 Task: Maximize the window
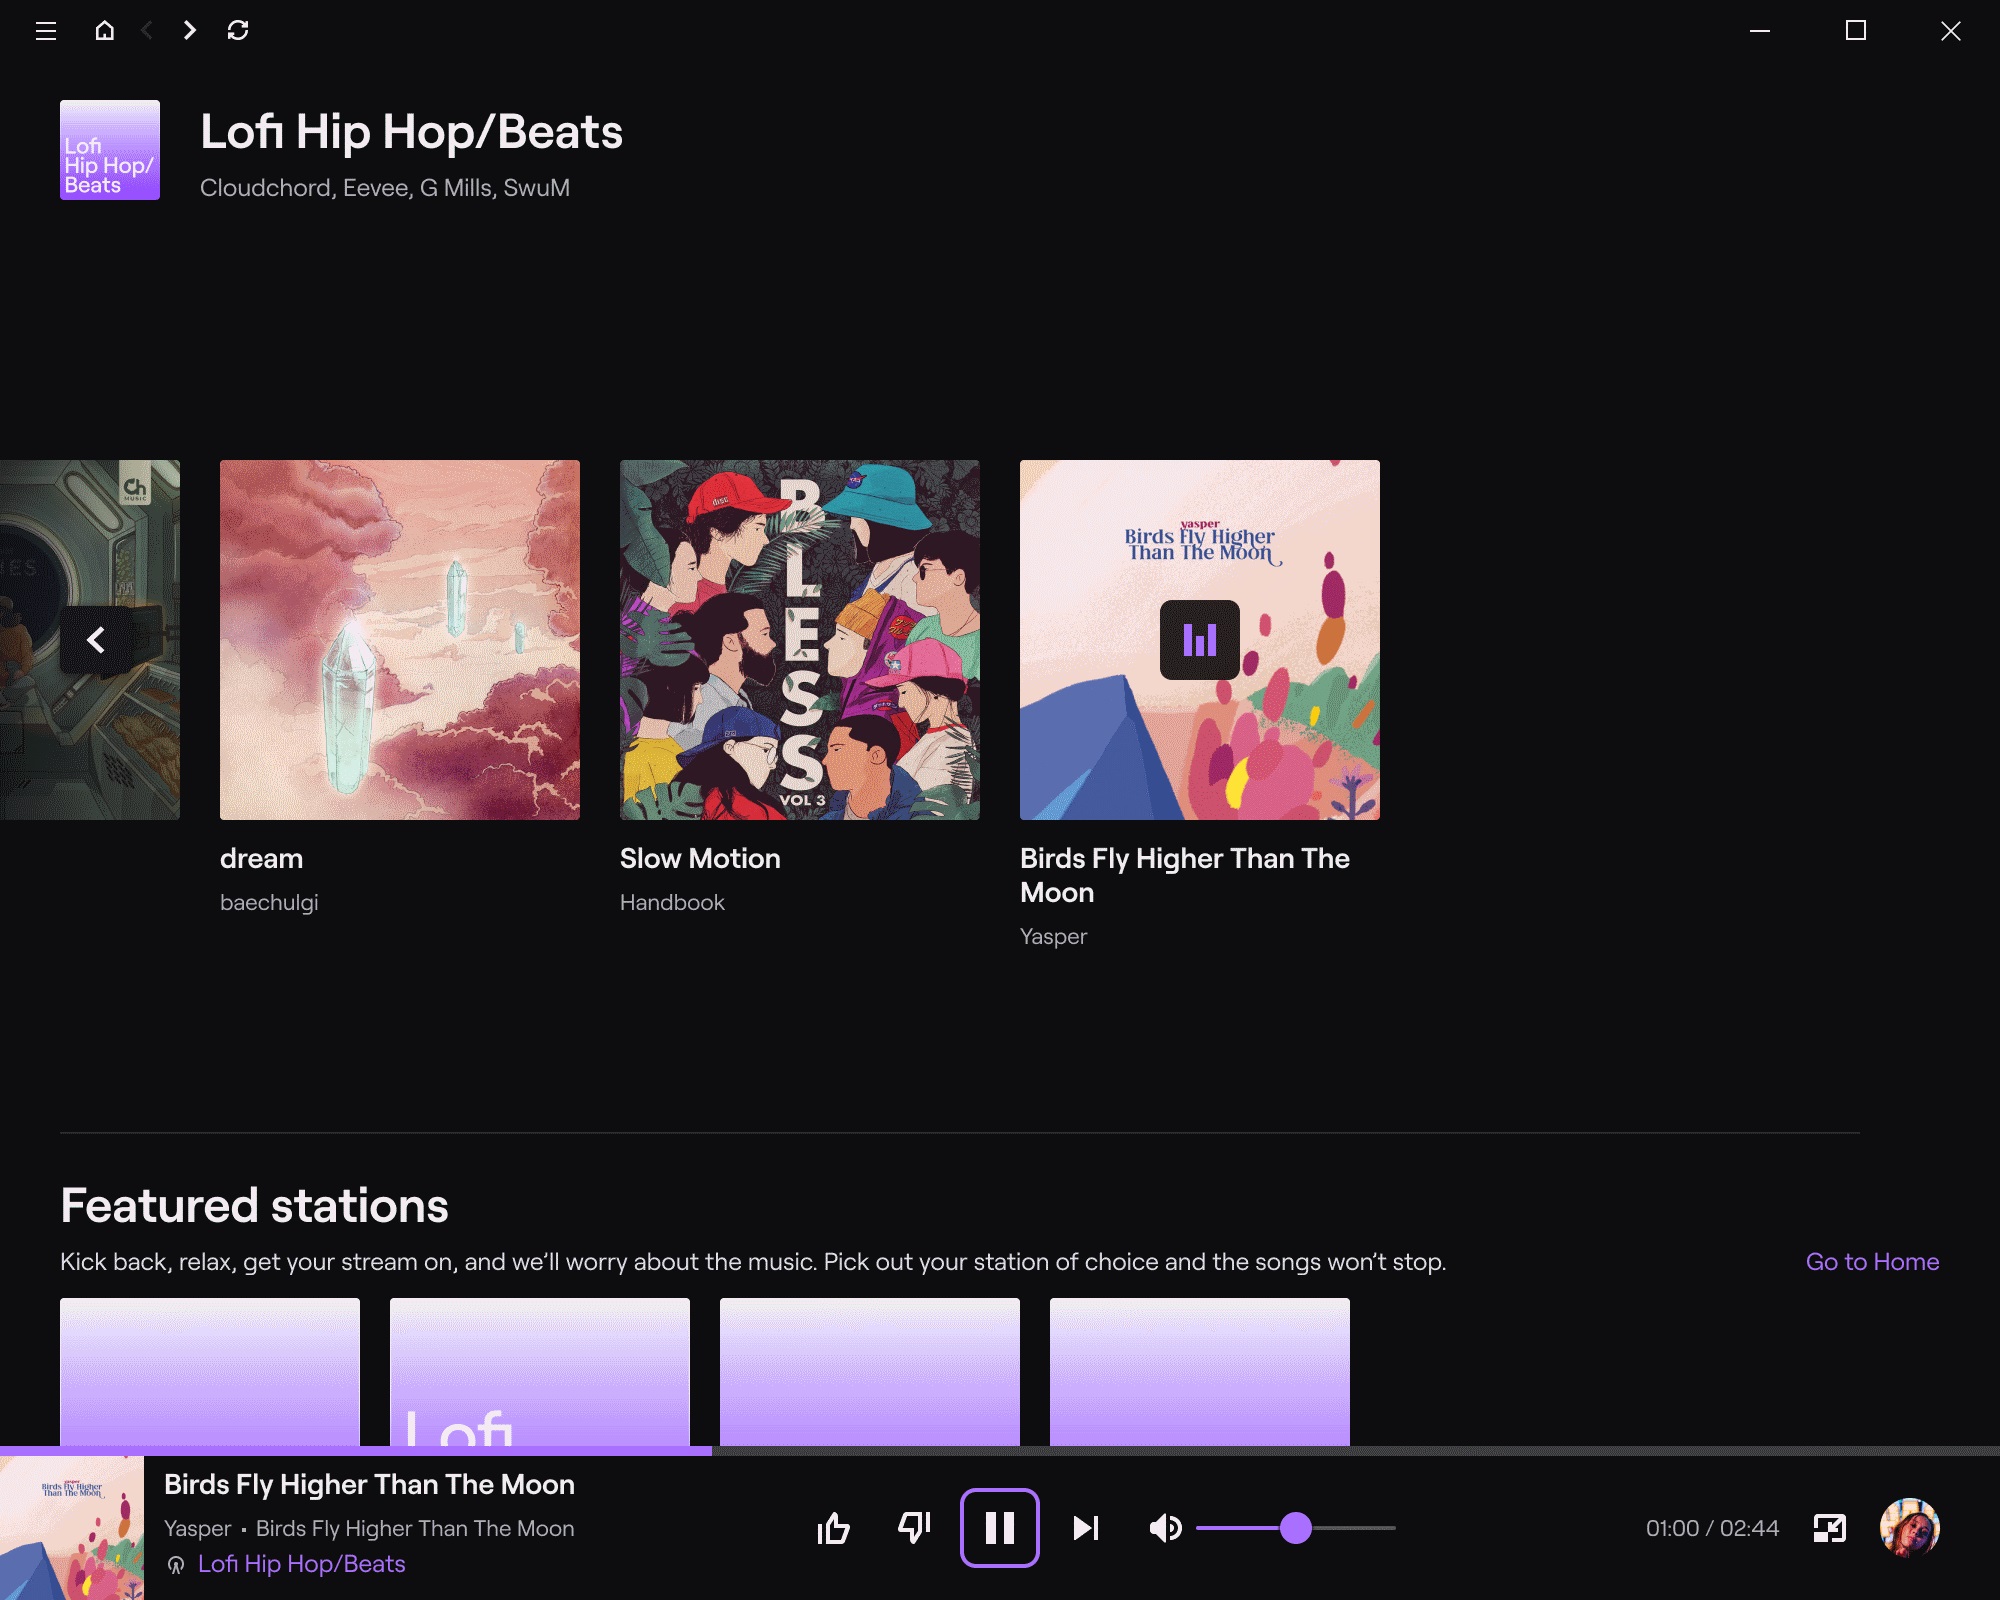[x=1856, y=31]
